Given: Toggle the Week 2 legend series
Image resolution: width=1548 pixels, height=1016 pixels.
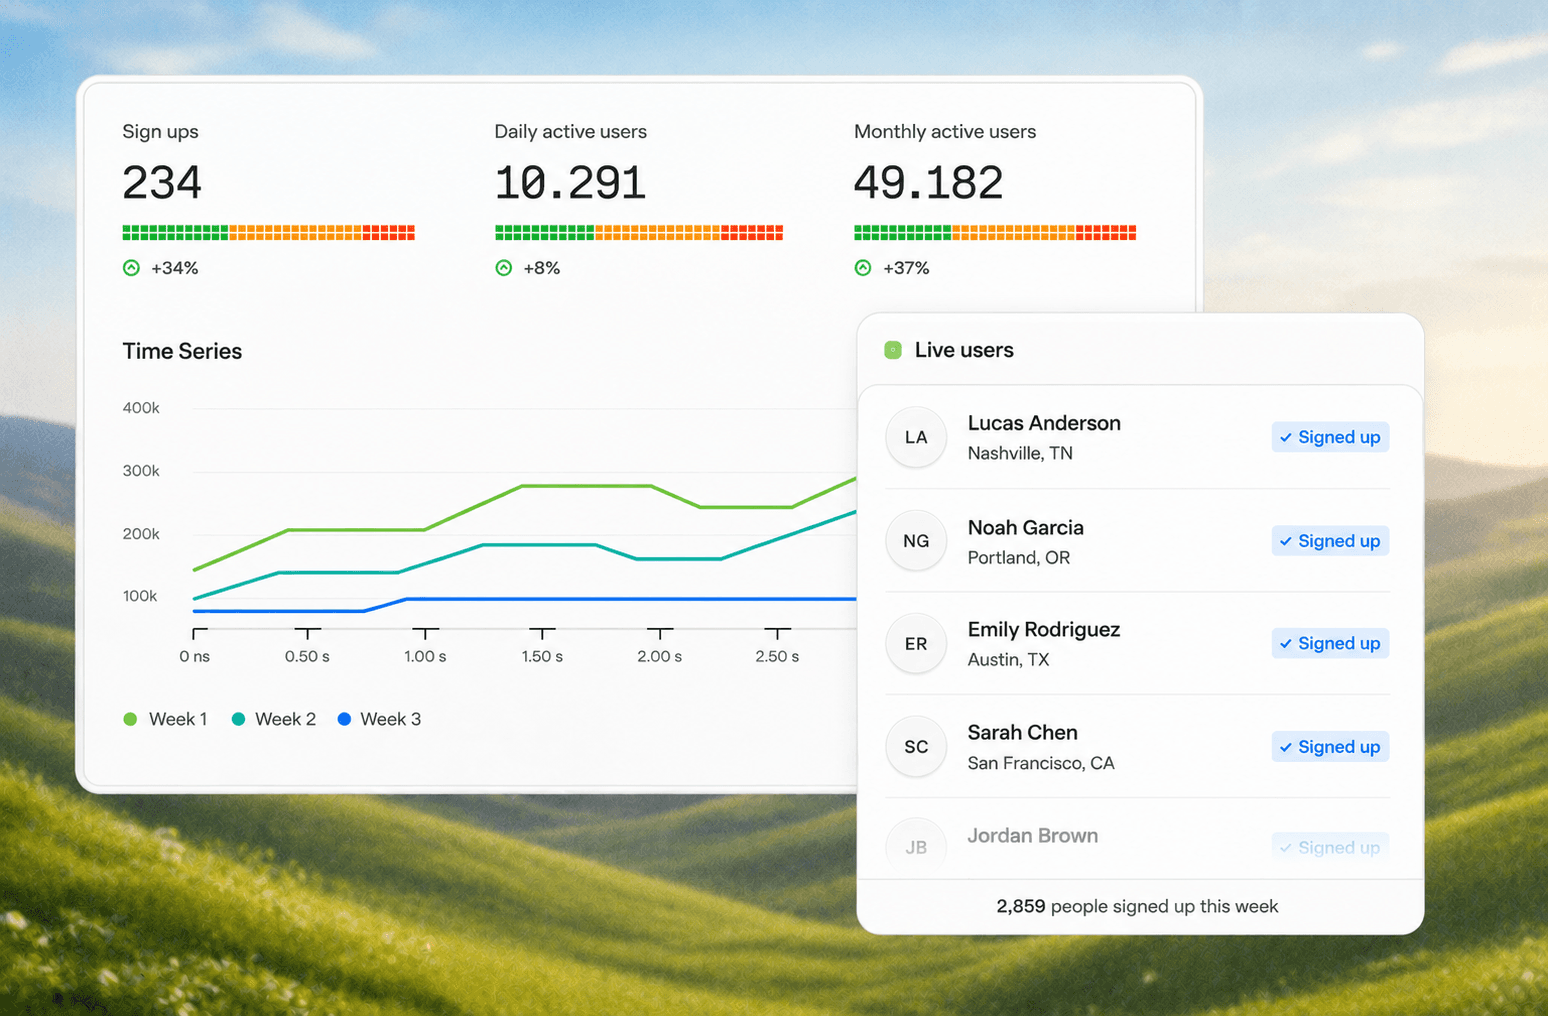Looking at the screenshot, I should tap(273, 719).
